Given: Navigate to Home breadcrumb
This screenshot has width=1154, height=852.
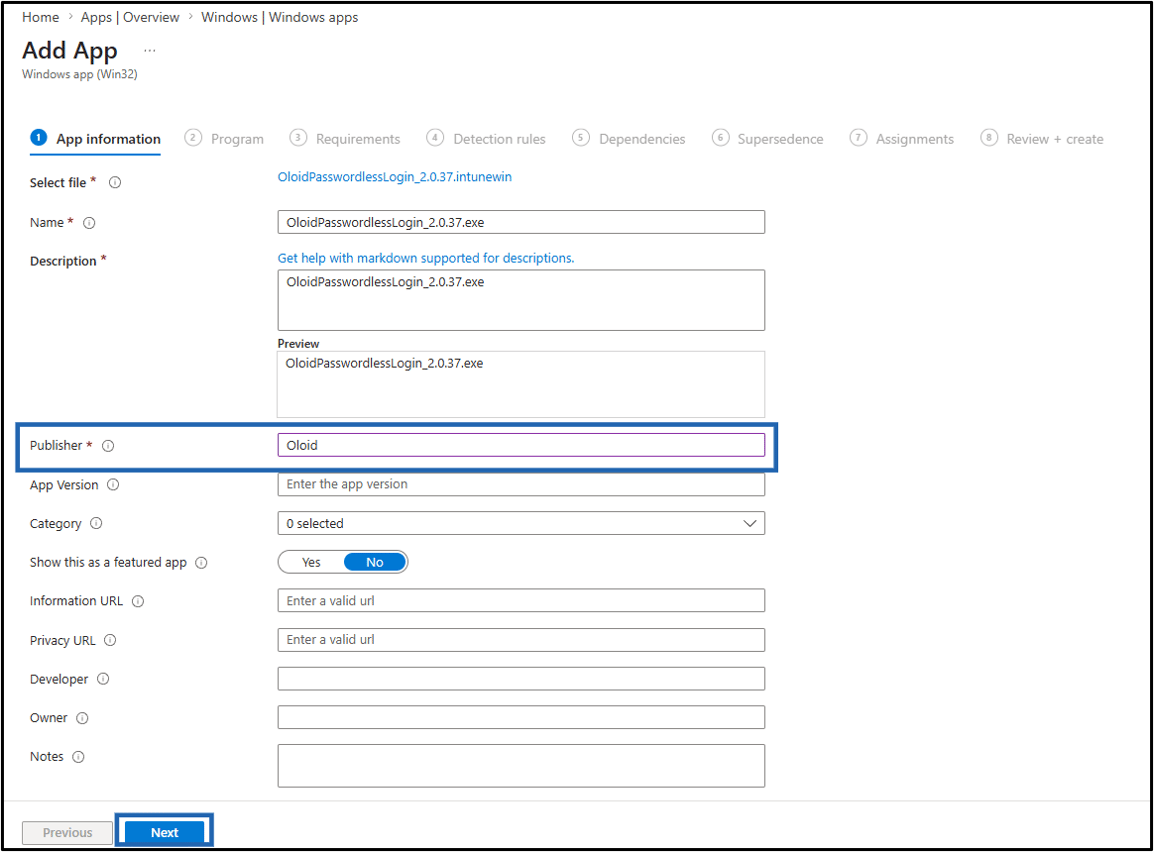Looking at the screenshot, I should point(40,17).
